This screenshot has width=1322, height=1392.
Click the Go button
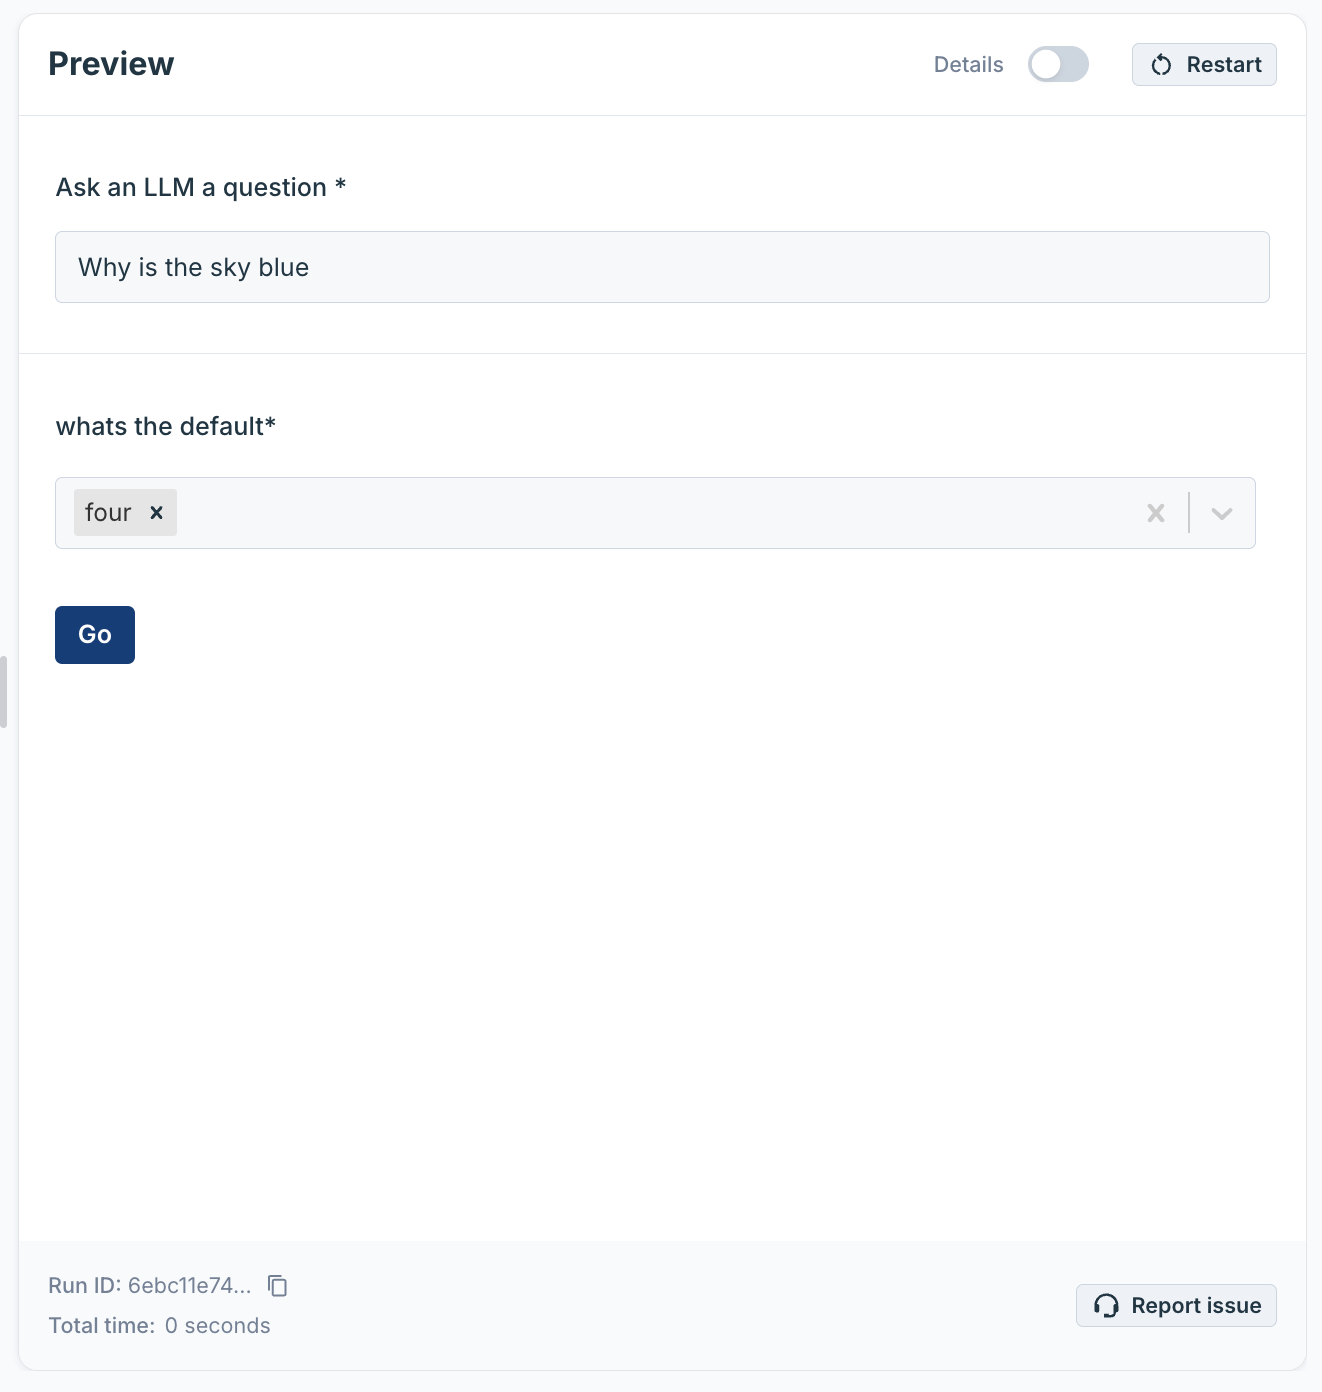coord(95,635)
